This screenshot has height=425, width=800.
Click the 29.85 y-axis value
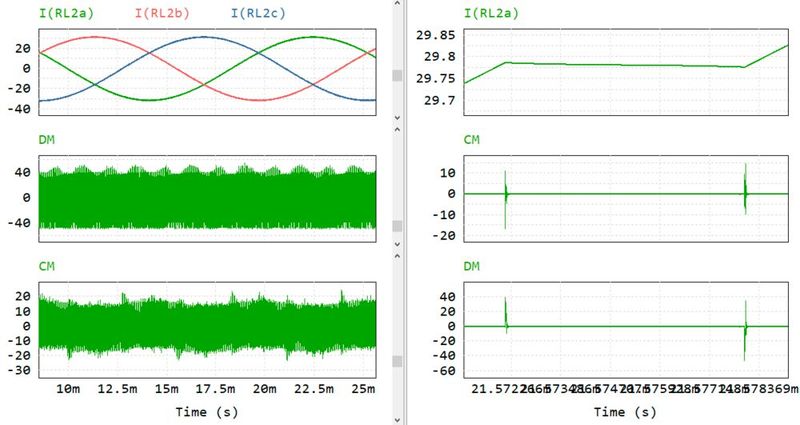coord(435,35)
